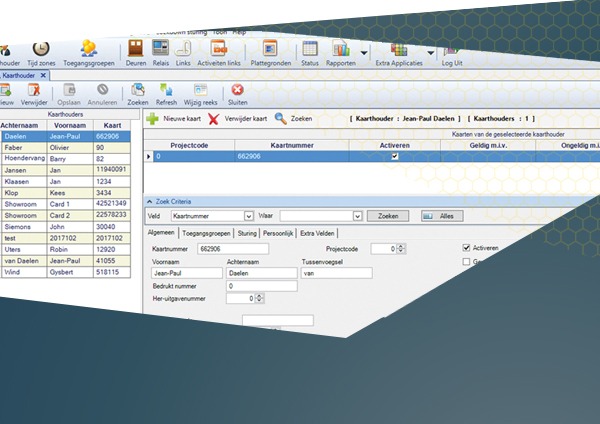Collapse the Zoek Criteria panel
Screen dimensions: 600x424
click(148, 201)
